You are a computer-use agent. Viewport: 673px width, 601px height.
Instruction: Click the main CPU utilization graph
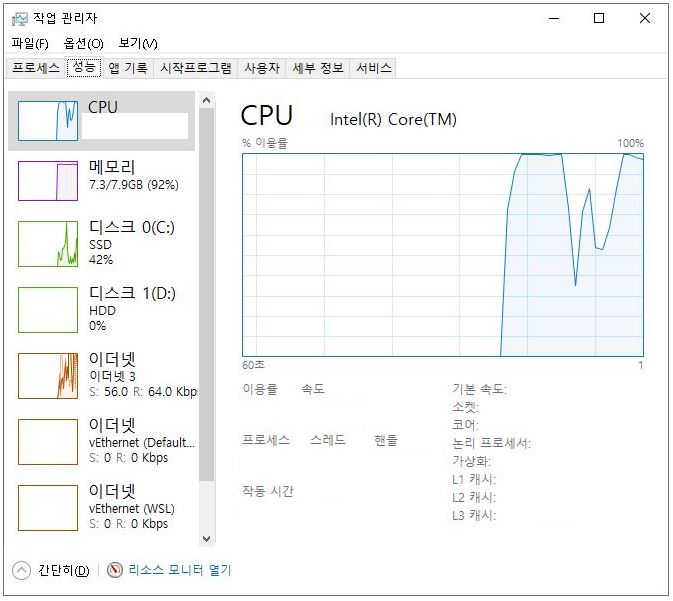(x=443, y=255)
